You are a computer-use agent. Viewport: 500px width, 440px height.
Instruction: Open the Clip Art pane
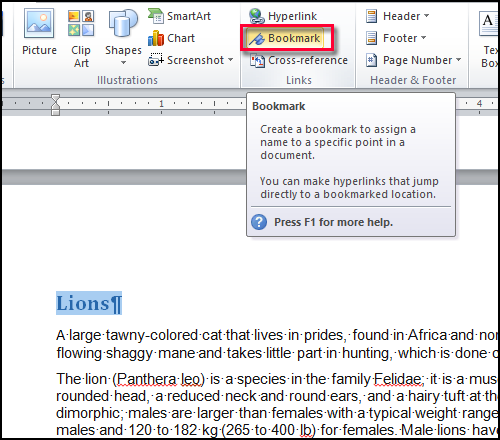[x=81, y=38]
